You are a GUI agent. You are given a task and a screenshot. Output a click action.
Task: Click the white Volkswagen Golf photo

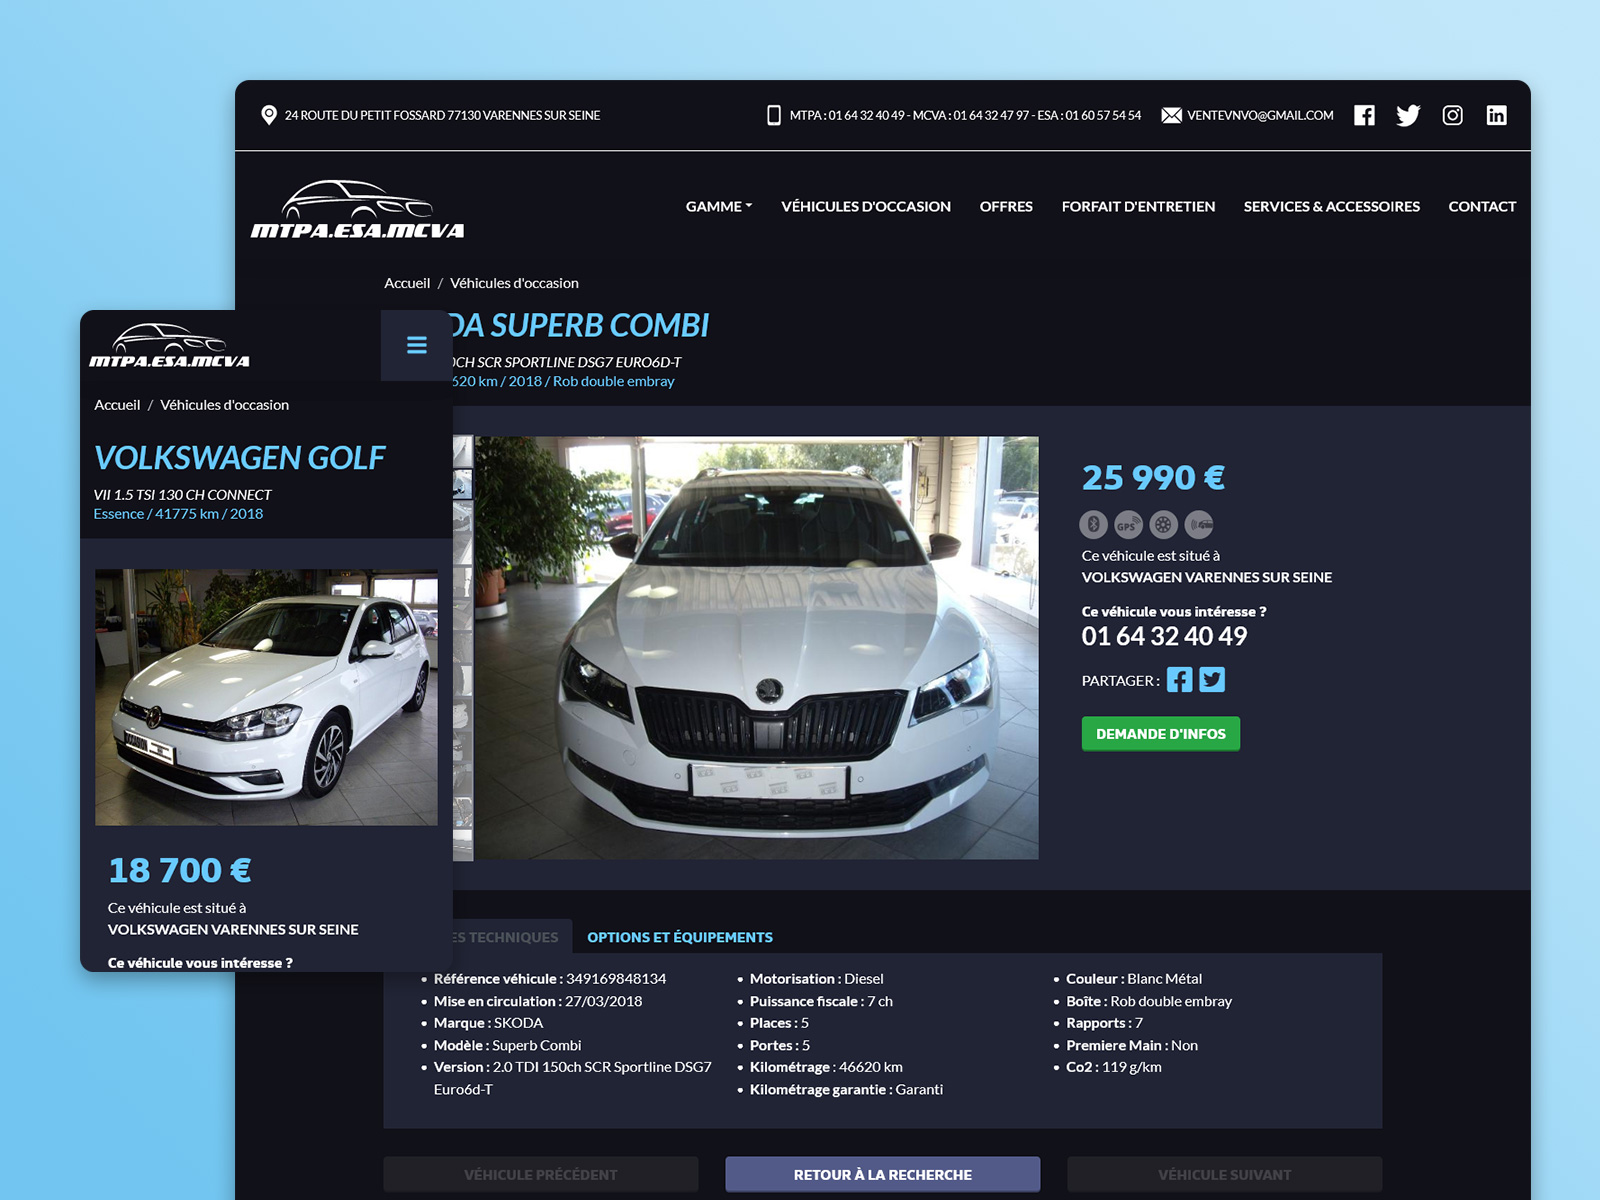(x=266, y=697)
